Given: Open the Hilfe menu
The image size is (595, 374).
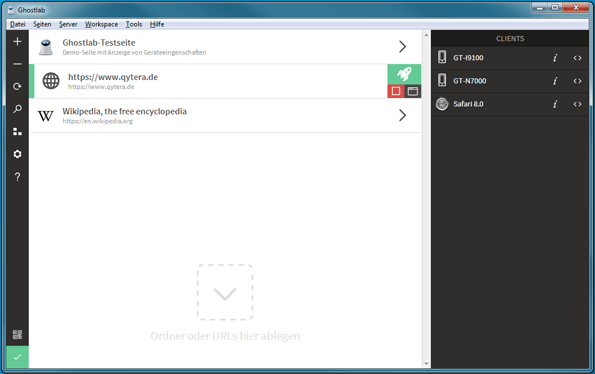Looking at the screenshot, I should [x=157, y=24].
